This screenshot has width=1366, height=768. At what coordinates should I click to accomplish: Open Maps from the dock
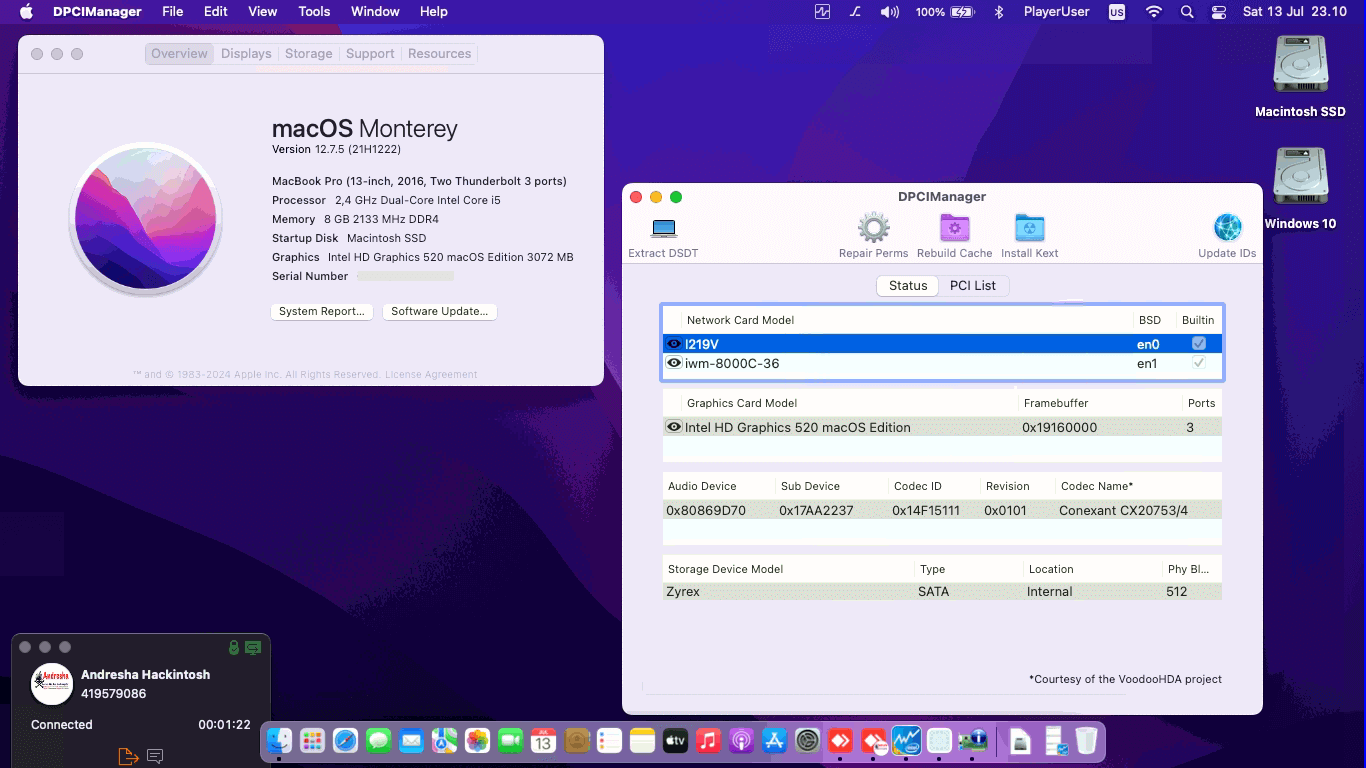pos(444,741)
